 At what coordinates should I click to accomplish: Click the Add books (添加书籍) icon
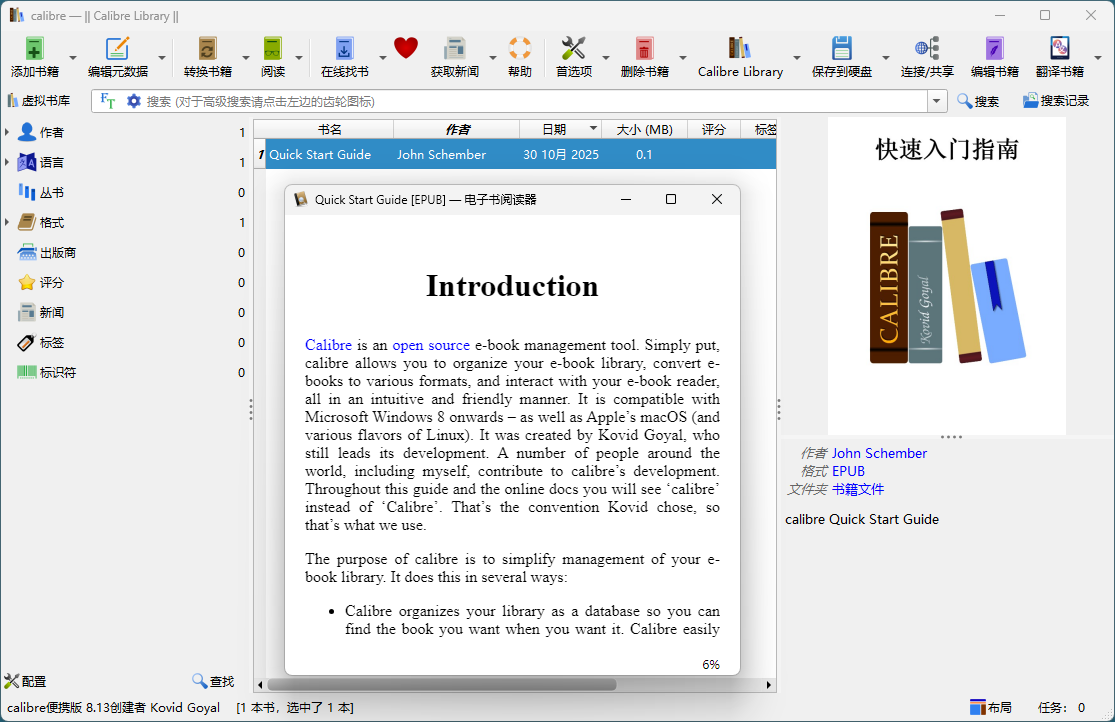[x=34, y=50]
